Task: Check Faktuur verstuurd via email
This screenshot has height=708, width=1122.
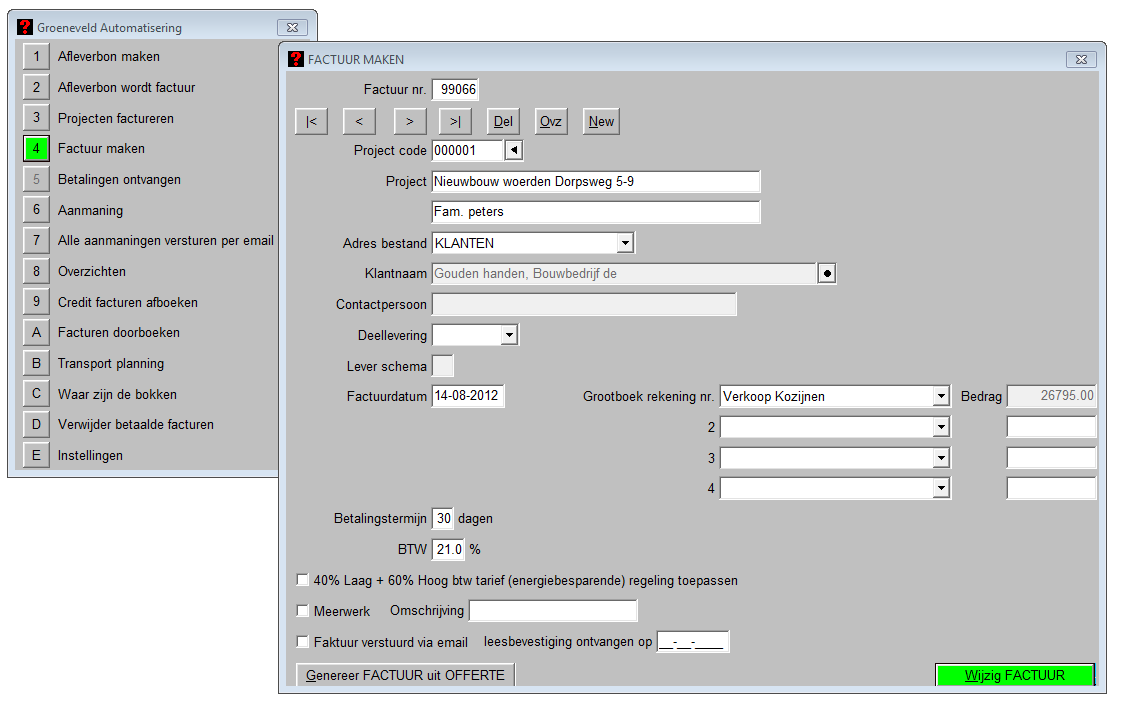Action: pos(303,642)
